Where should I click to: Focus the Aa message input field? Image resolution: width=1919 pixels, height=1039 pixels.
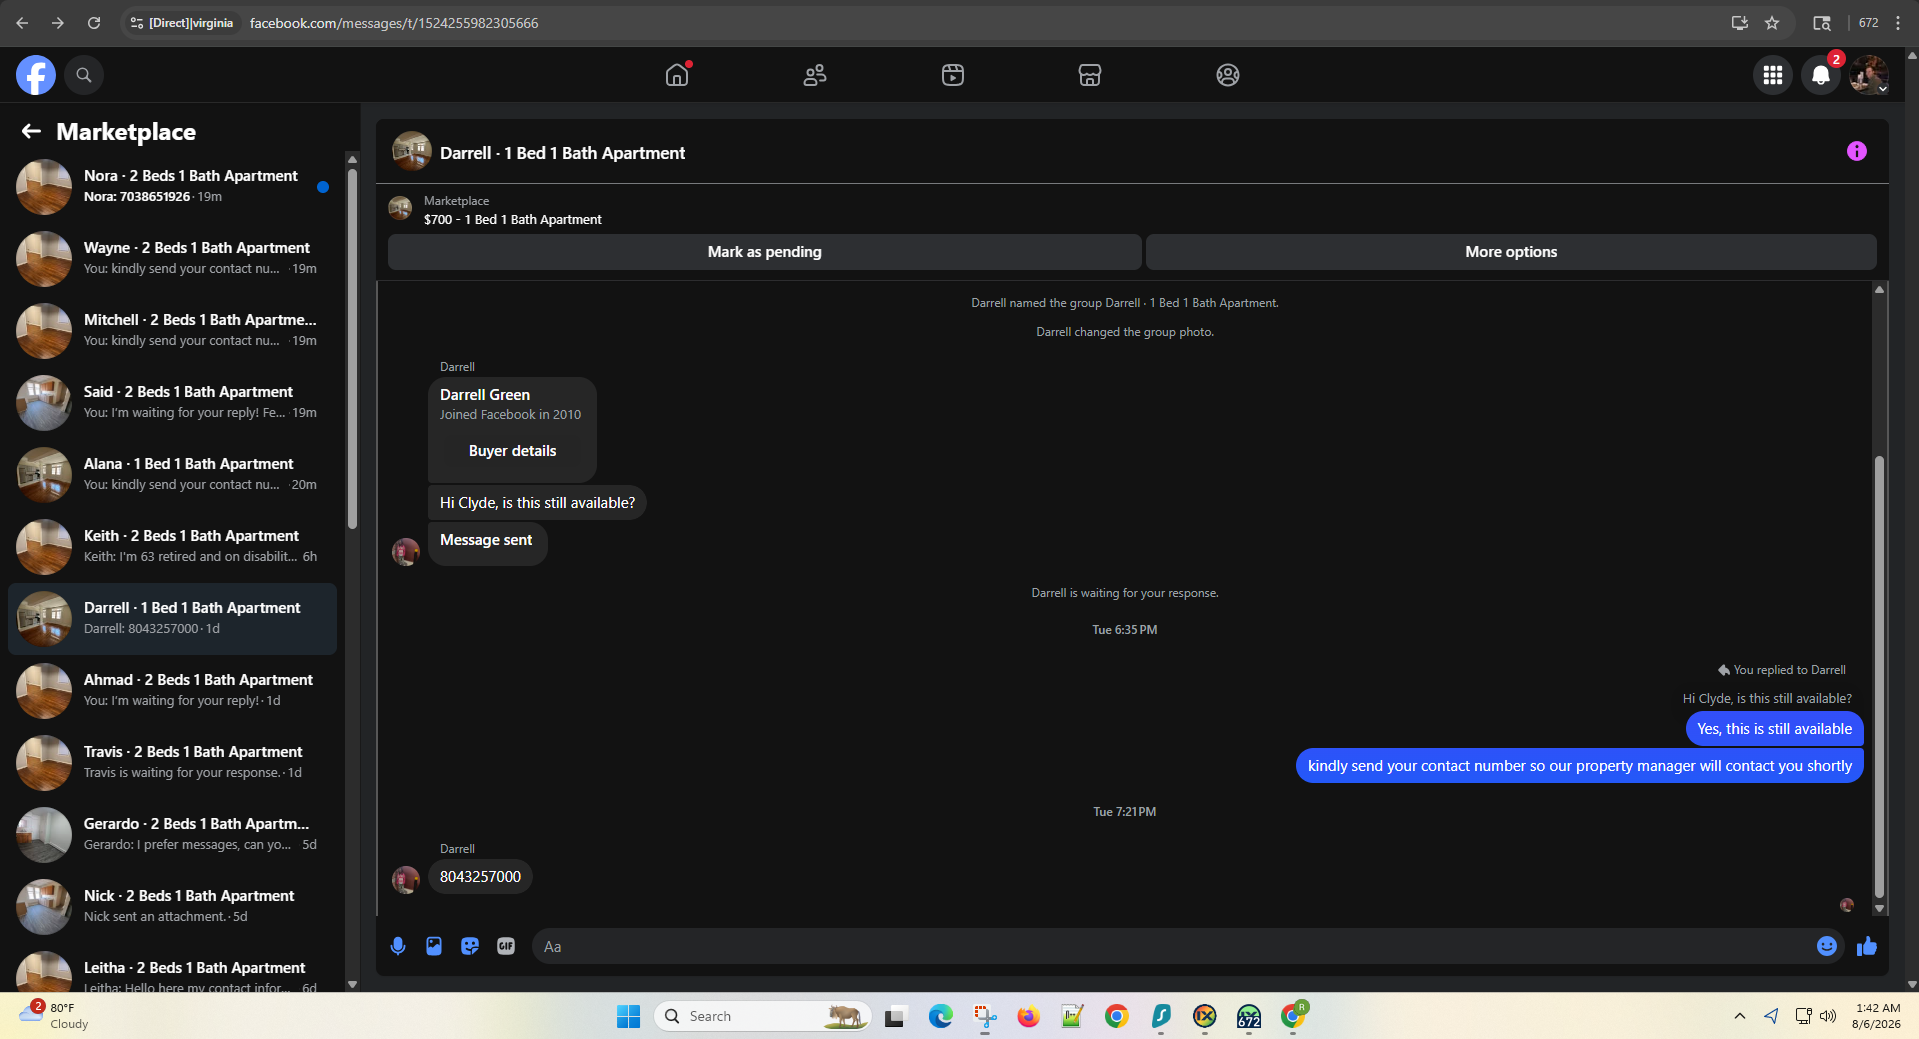[x=1175, y=946]
